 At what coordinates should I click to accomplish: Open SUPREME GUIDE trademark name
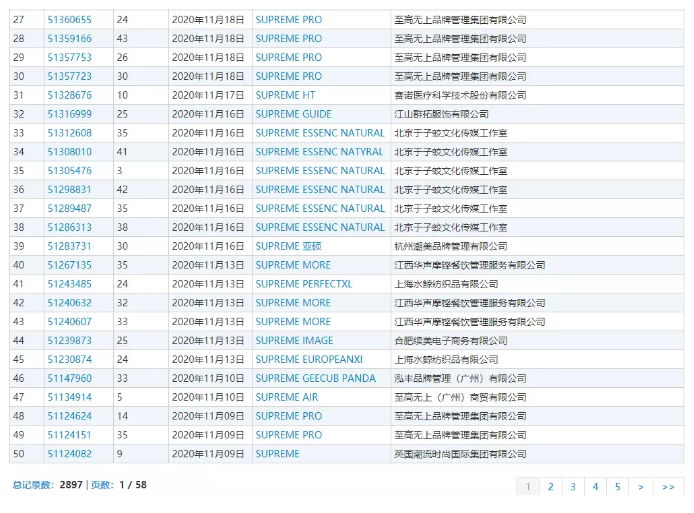point(293,114)
